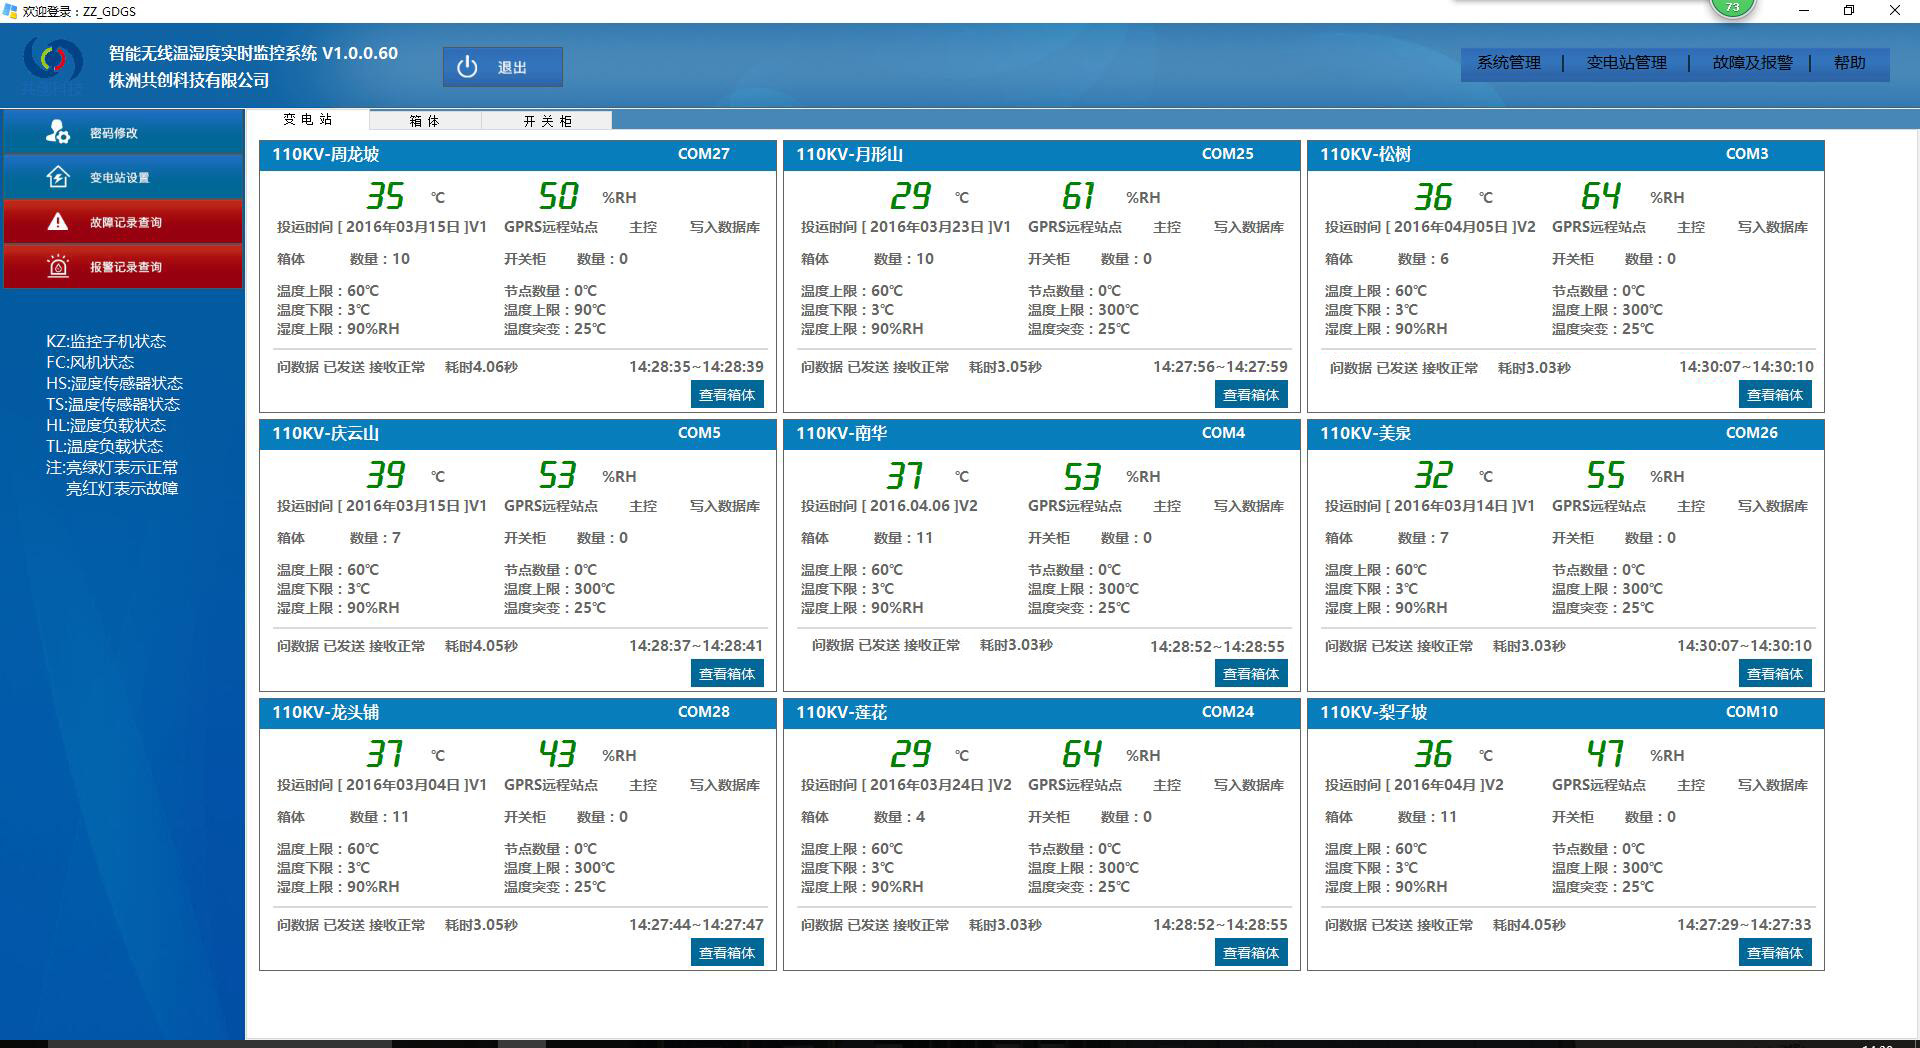Open 故障记录查询 fault record query
Image resolution: width=1920 pixels, height=1048 pixels.
123,222
